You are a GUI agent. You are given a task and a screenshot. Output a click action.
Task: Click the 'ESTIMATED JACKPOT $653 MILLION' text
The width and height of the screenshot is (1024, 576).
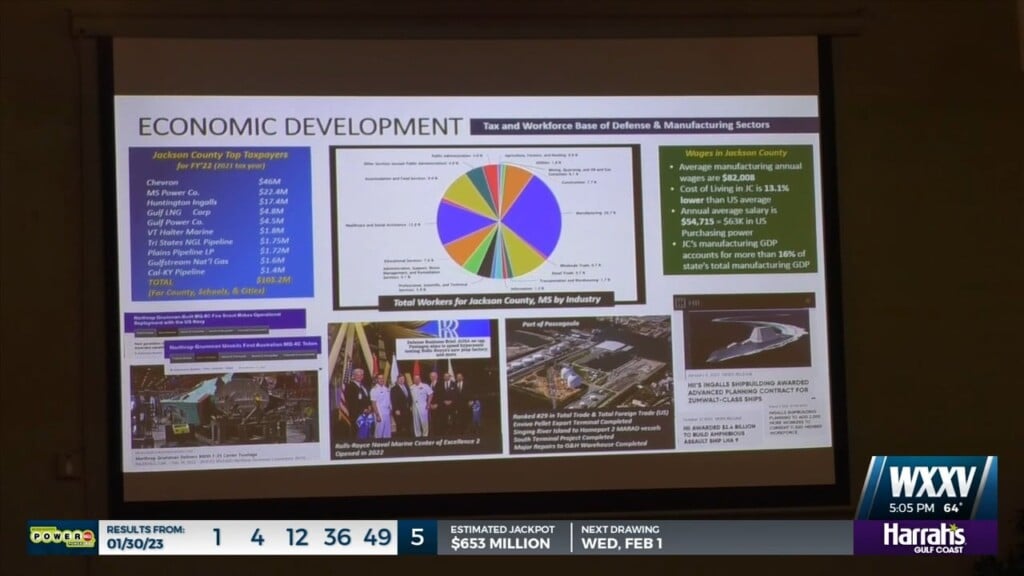[x=502, y=537]
